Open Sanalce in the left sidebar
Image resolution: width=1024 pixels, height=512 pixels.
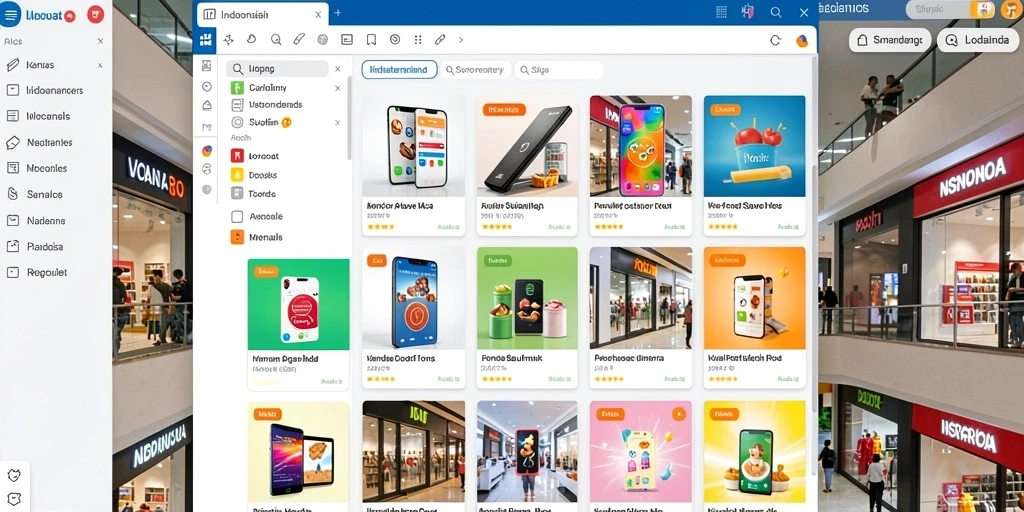(x=44, y=194)
